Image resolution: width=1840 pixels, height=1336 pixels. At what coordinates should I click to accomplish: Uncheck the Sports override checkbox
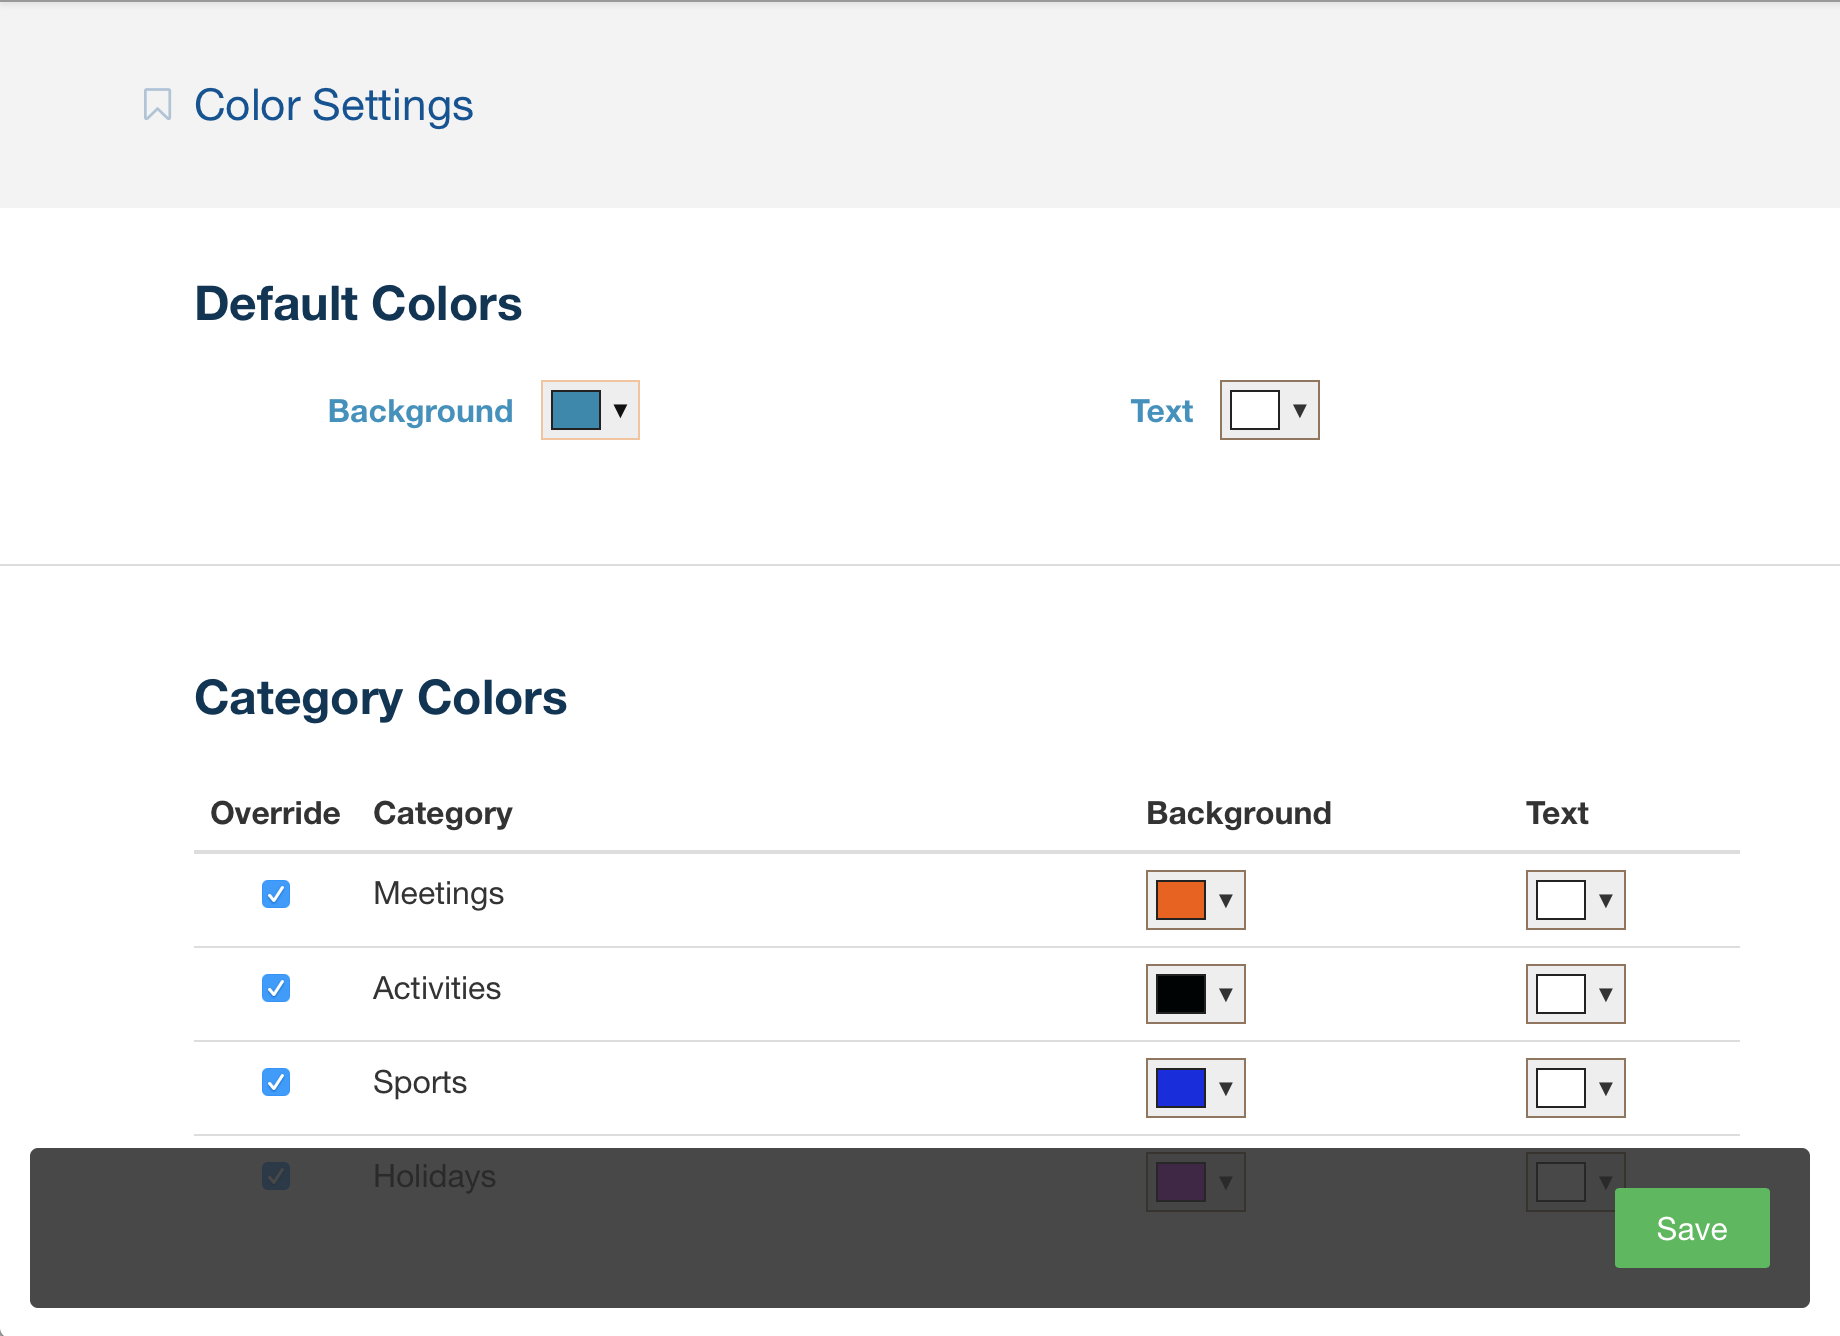276,1082
